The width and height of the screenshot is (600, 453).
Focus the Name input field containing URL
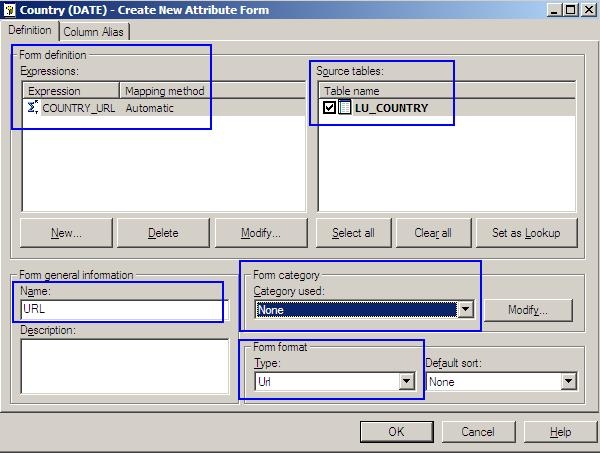click(124, 310)
